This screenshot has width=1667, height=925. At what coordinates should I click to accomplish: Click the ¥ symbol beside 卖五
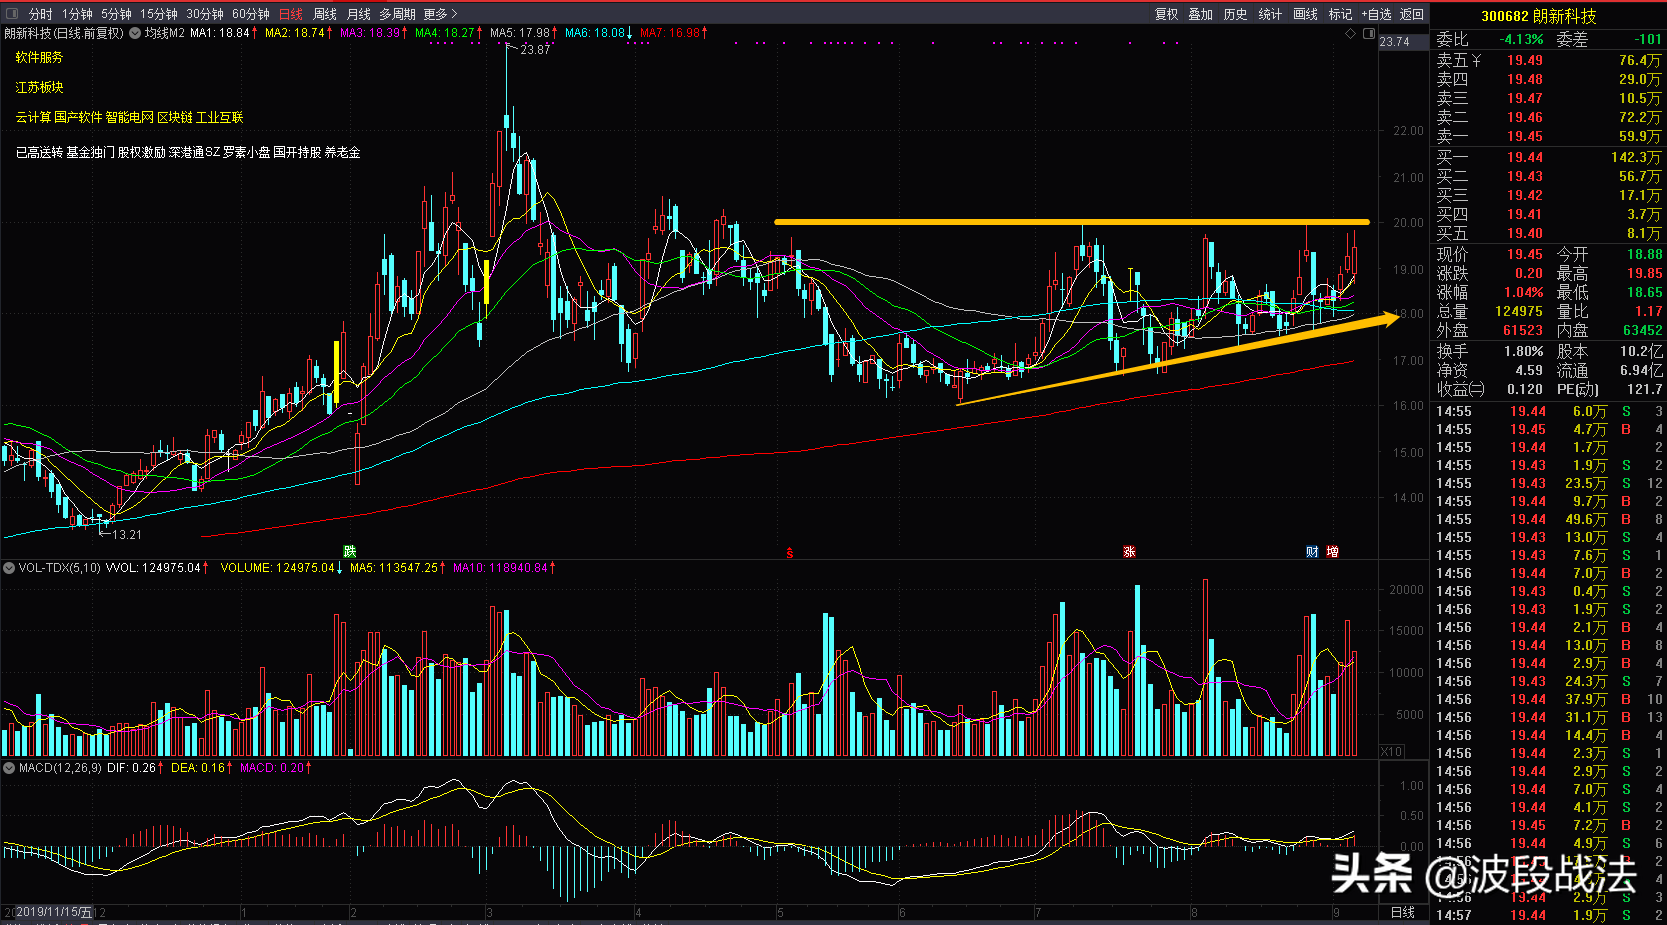click(1476, 61)
